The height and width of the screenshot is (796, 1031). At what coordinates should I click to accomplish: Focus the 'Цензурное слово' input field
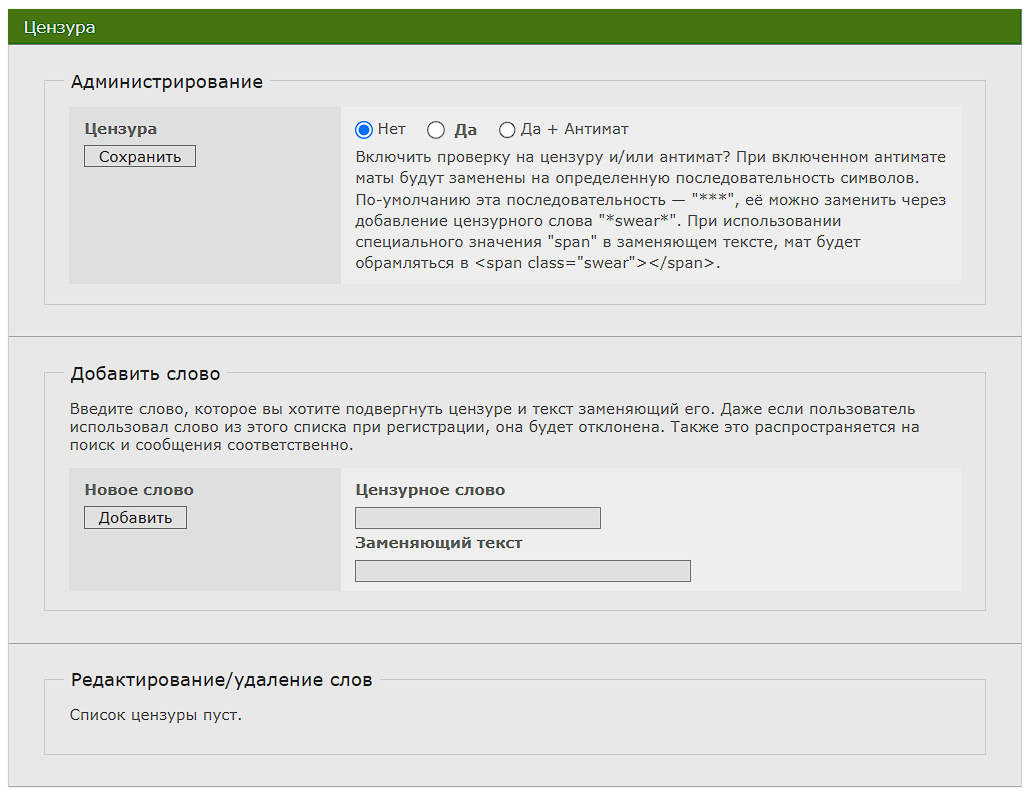coord(478,518)
